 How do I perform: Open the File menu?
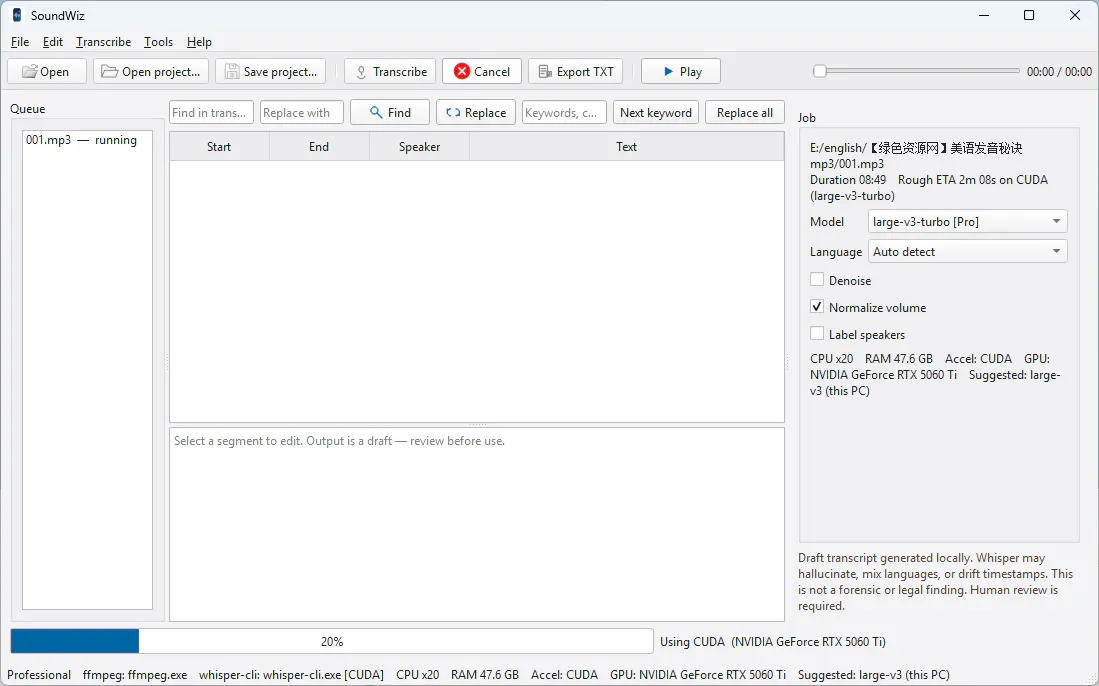pos(20,42)
